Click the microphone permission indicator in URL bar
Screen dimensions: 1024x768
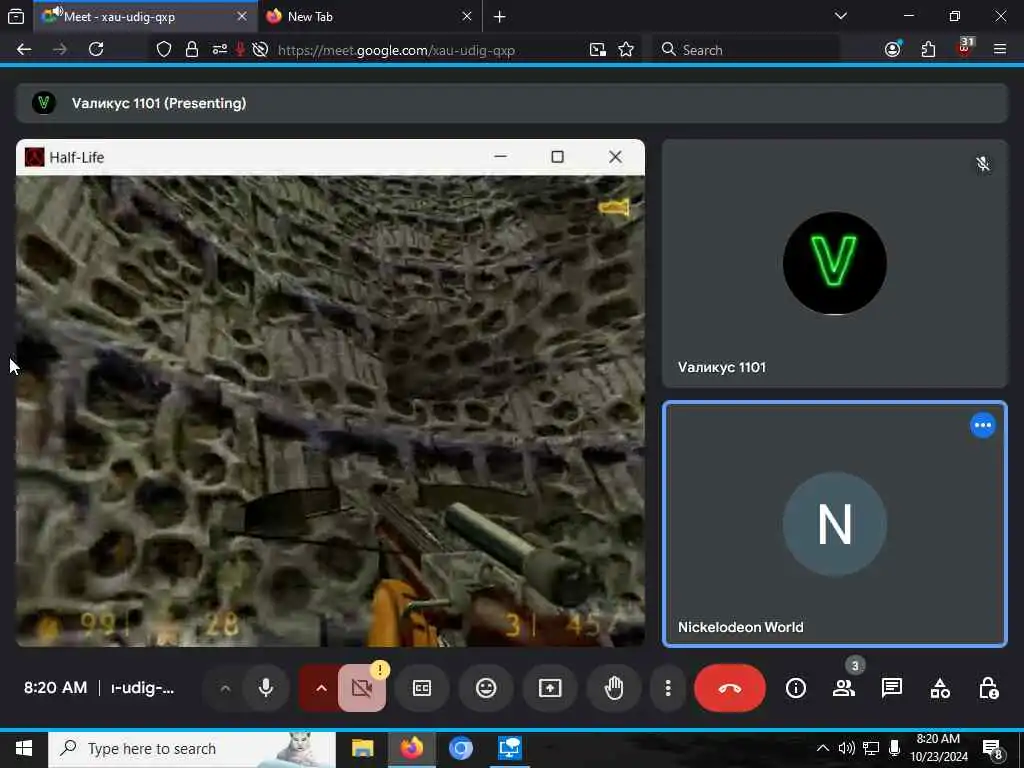pyautogui.click(x=240, y=50)
